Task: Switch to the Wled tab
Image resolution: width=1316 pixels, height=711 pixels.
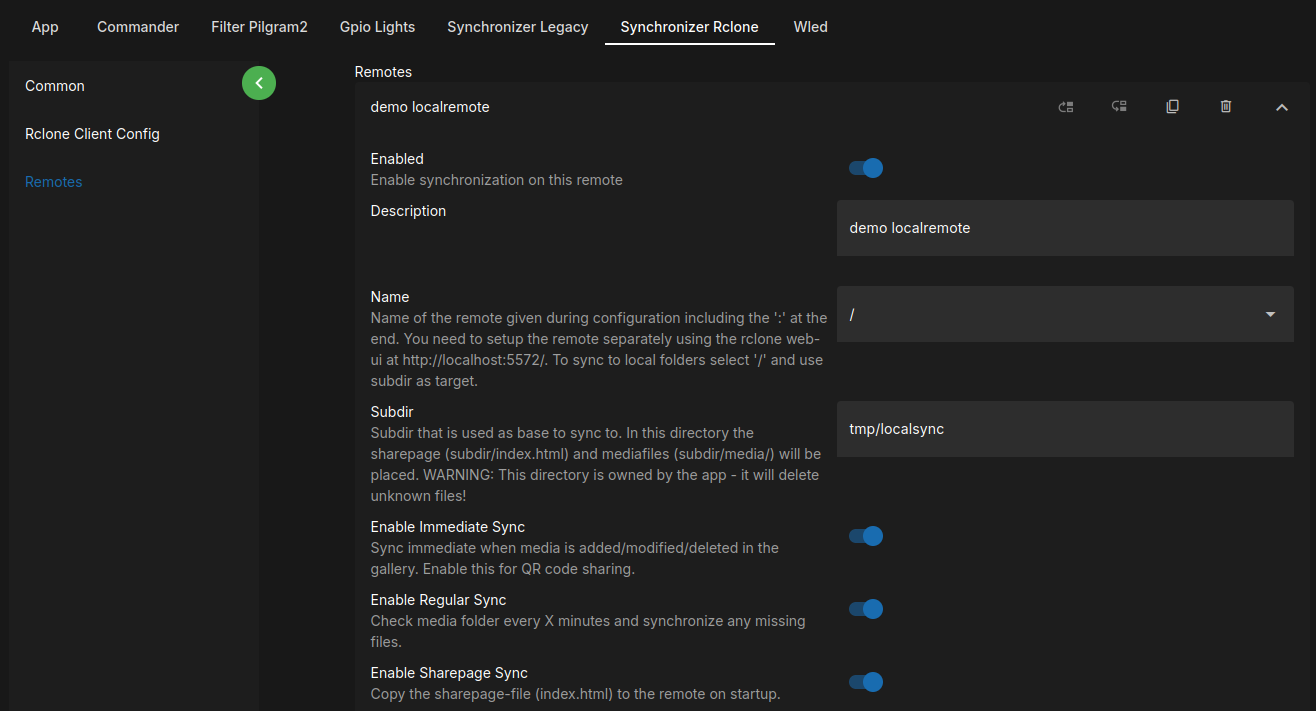Action: click(x=810, y=27)
